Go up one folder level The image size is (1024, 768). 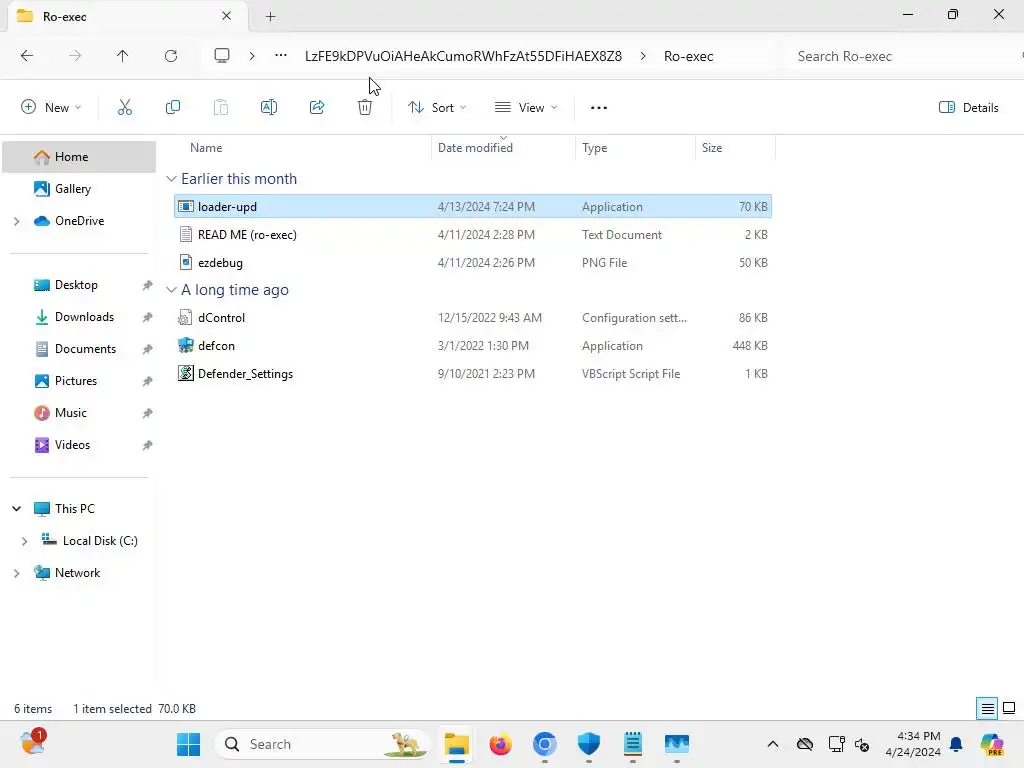(122, 56)
